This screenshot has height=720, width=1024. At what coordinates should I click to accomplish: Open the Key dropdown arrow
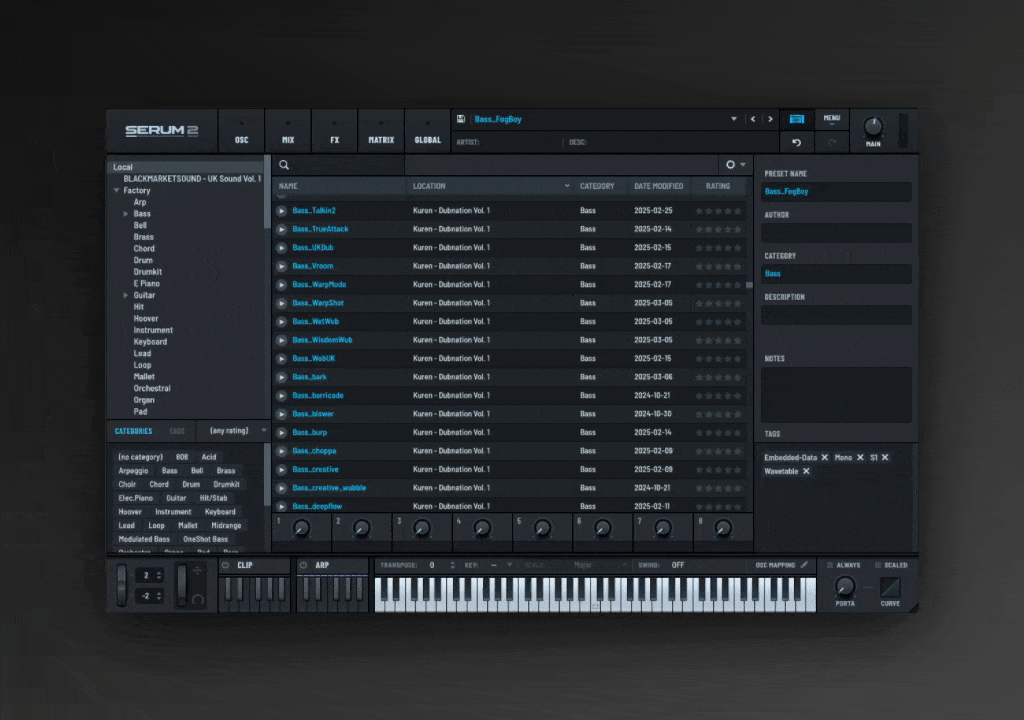[x=509, y=565]
